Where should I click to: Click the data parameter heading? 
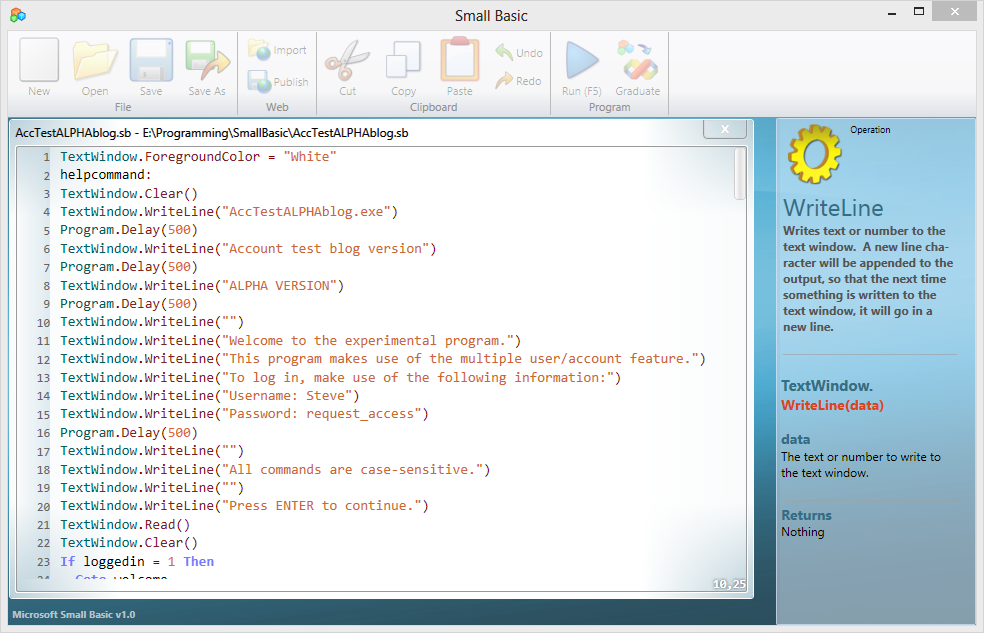[795, 439]
